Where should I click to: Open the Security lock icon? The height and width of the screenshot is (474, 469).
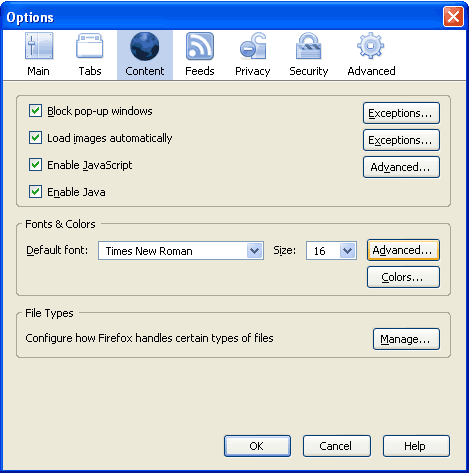309,46
